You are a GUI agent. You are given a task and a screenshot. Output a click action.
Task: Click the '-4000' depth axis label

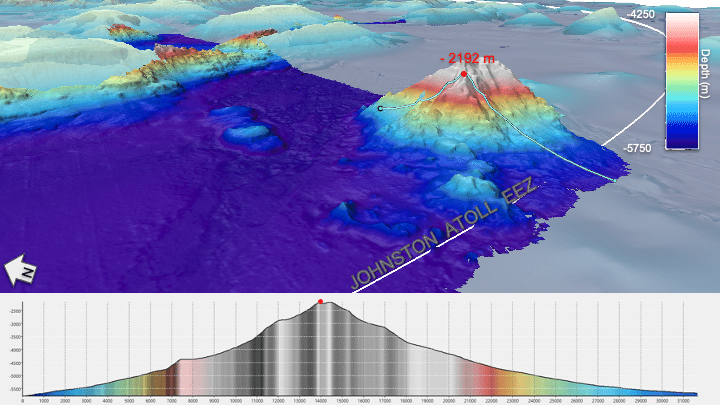click(x=15, y=350)
